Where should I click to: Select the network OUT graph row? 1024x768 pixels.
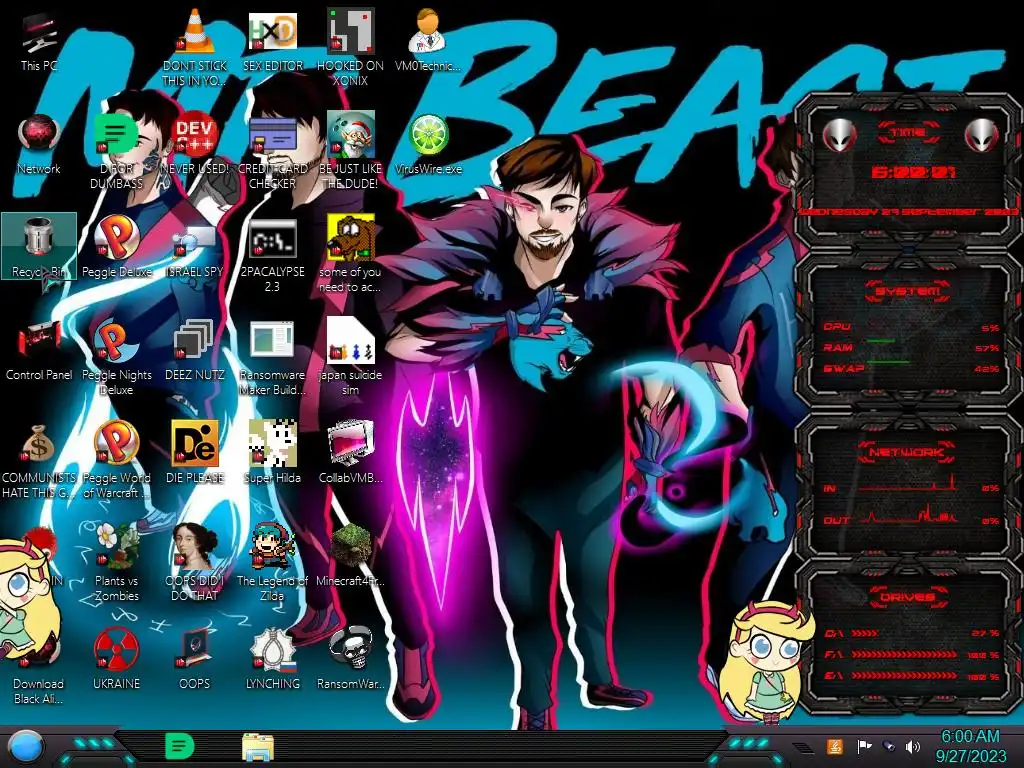(912, 517)
